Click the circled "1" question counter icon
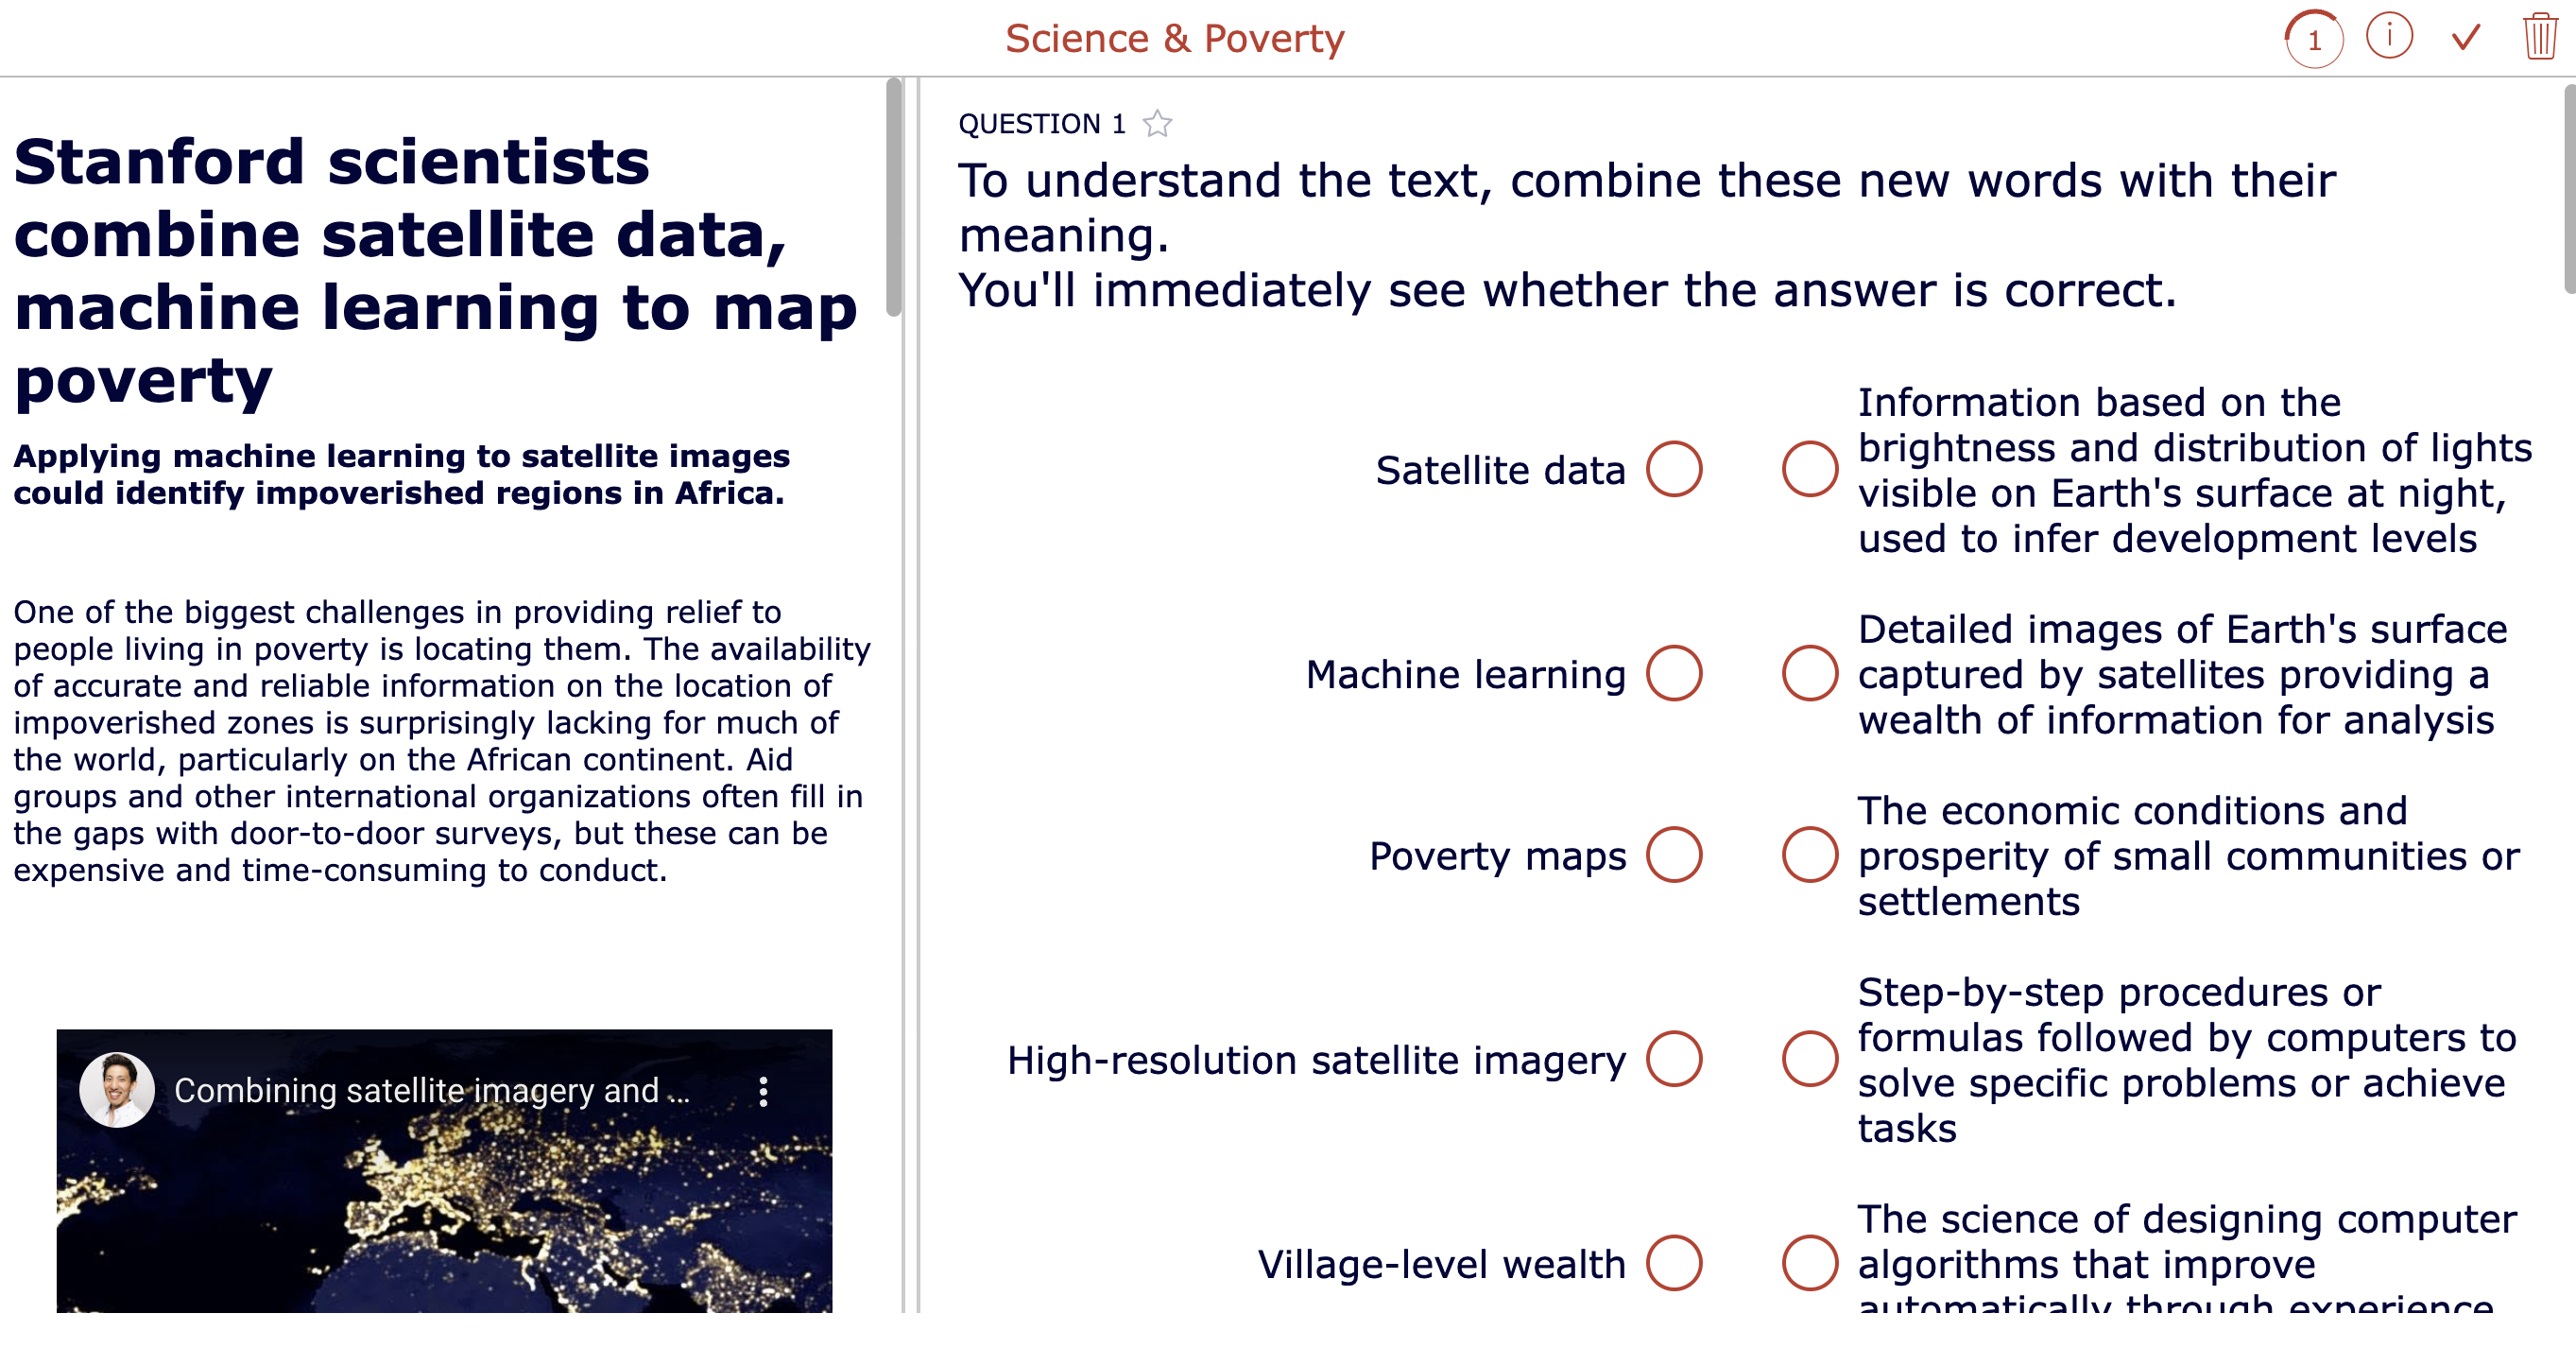Viewport: 2576px width, 1365px height. (2314, 39)
